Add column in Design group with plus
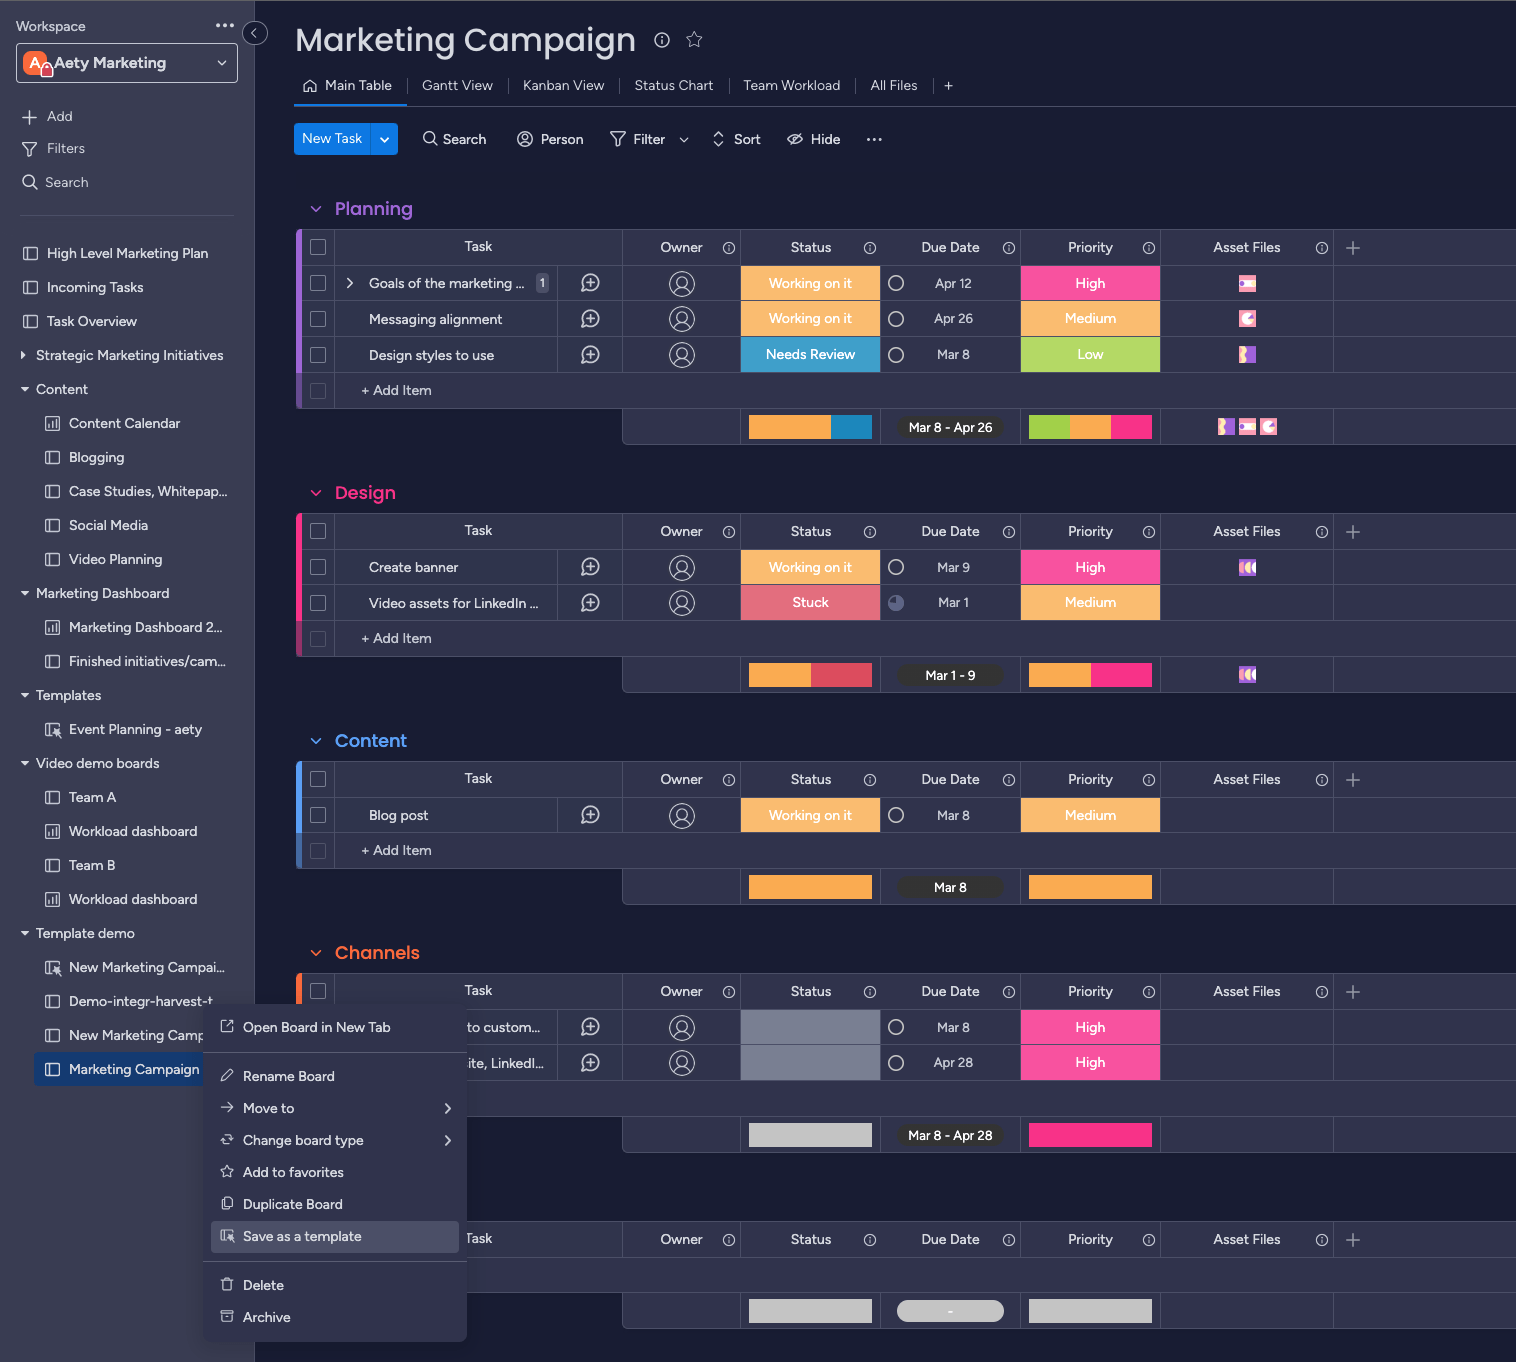Screen dimensions: 1516x1362 pos(1353,532)
